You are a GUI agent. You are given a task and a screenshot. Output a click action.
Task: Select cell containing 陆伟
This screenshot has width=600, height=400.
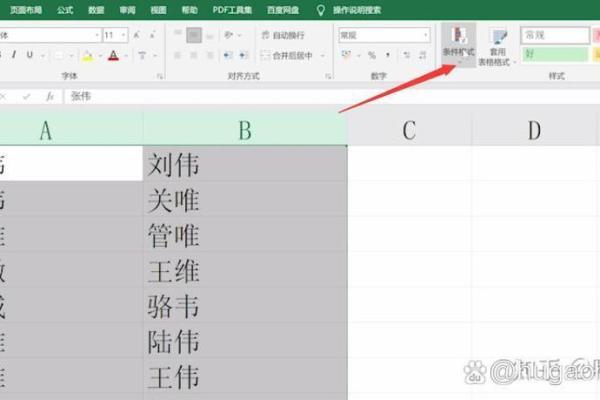245,341
